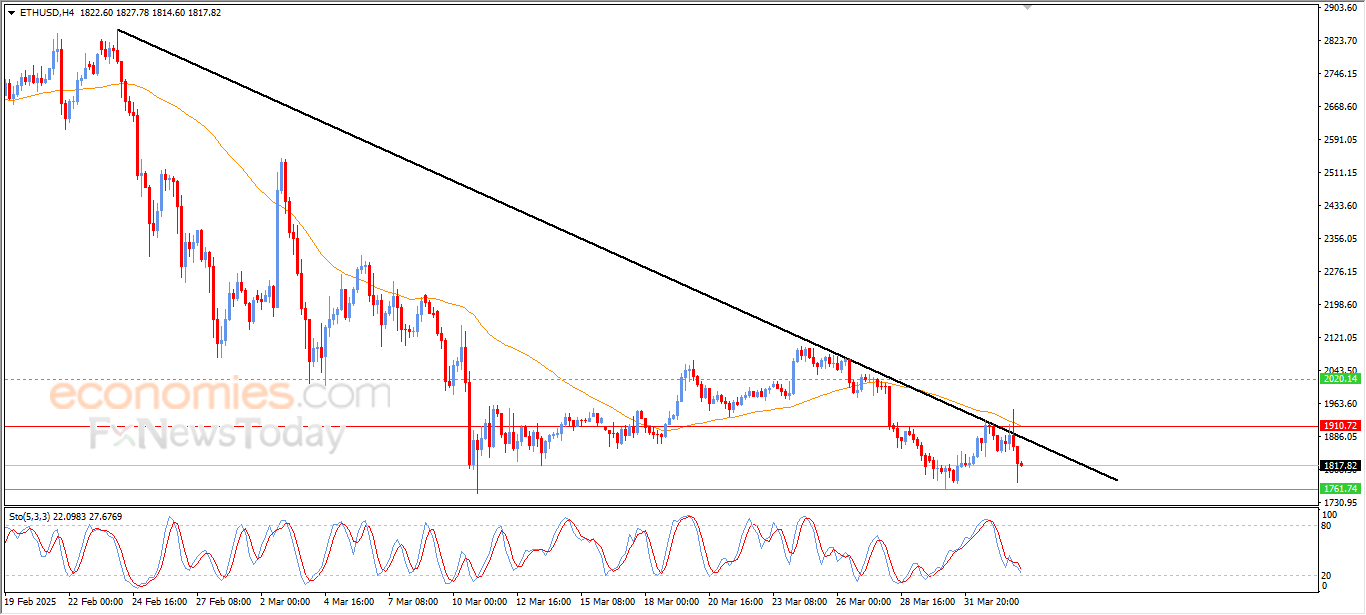This screenshot has height=615, width=1366.
Task: Click the 24 Feb 16:00 time label
Action: pos(160,602)
